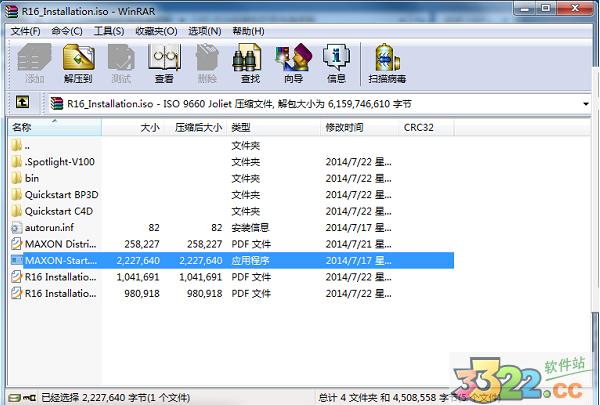The height and width of the screenshot is (405, 600).
Task: Select the autorun.inf file name
Action: click(x=49, y=227)
